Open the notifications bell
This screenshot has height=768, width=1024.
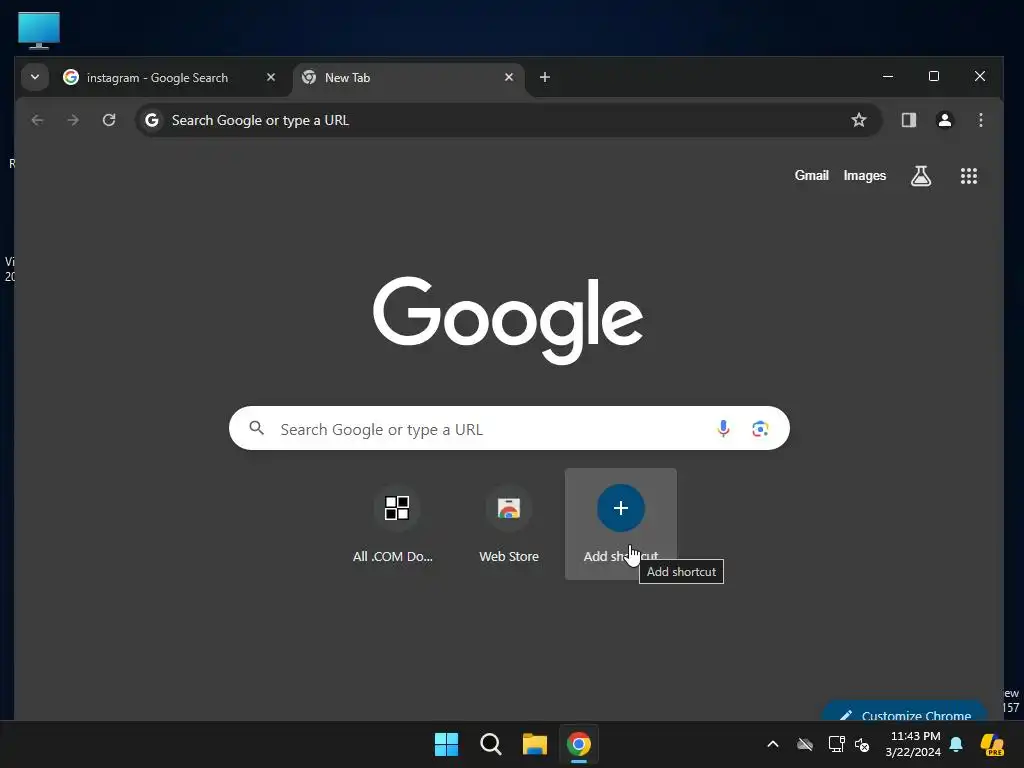956,744
